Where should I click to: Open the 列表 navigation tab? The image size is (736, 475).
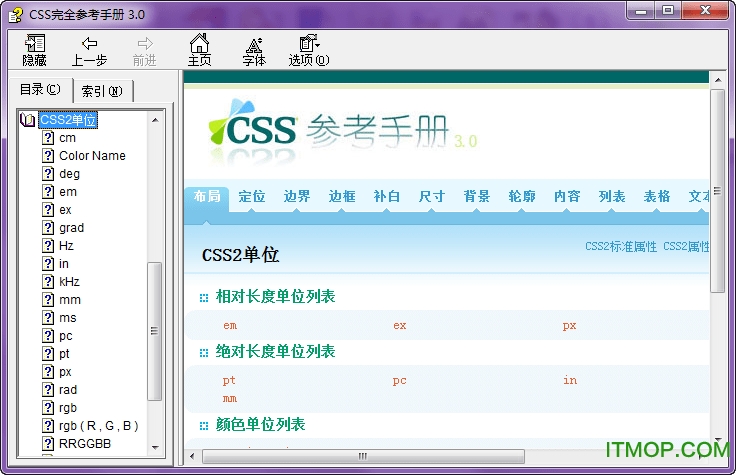612,196
